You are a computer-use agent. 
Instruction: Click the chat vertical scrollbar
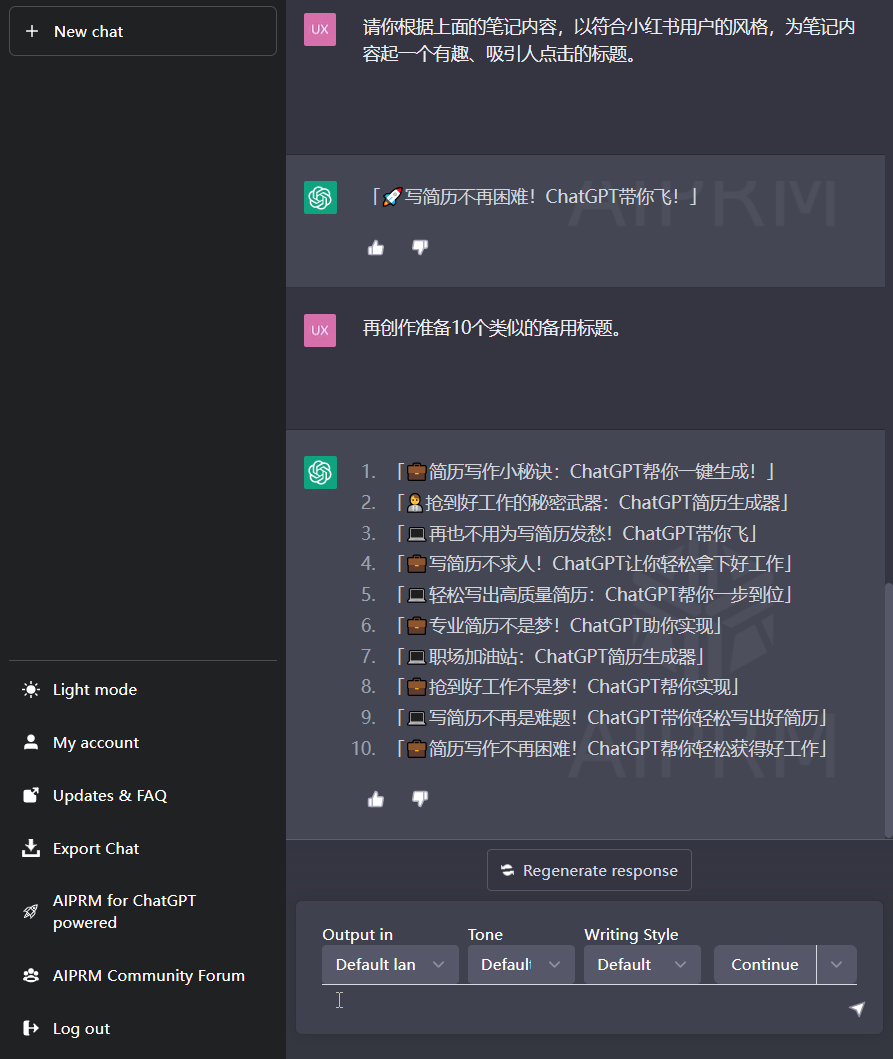(888, 709)
